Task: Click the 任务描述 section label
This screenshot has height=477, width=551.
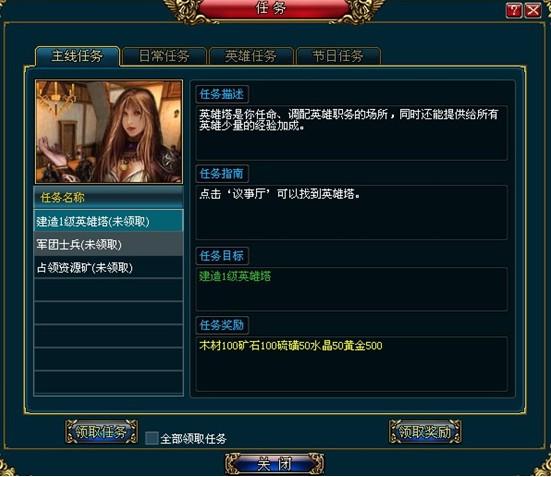Action: pyautogui.click(x=222, y=94)
